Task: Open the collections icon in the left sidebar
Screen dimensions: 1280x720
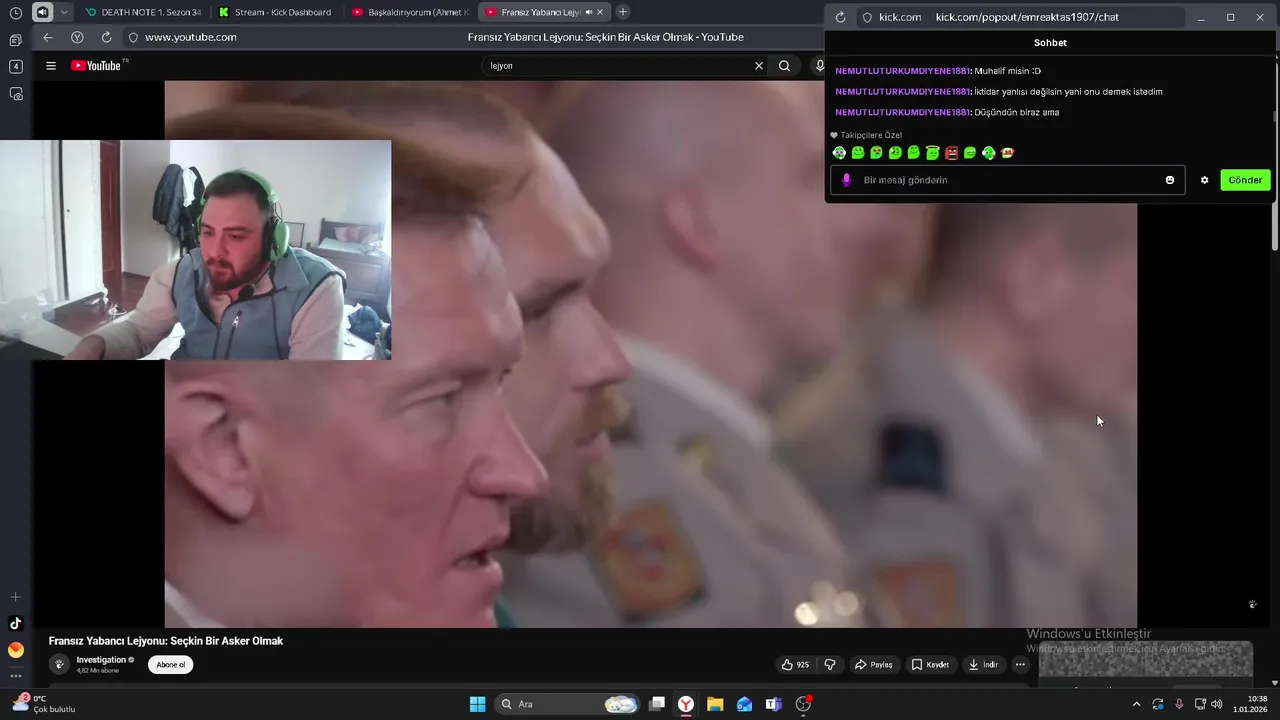Action: point(15,40)
